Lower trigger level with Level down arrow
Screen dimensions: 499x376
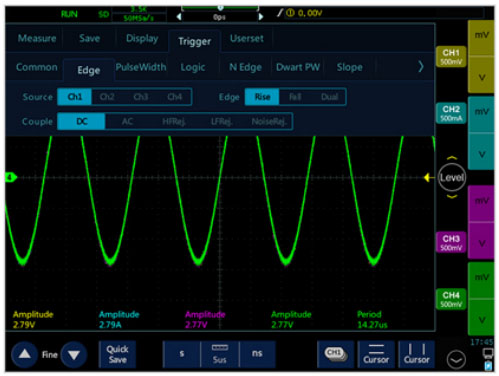452,197
